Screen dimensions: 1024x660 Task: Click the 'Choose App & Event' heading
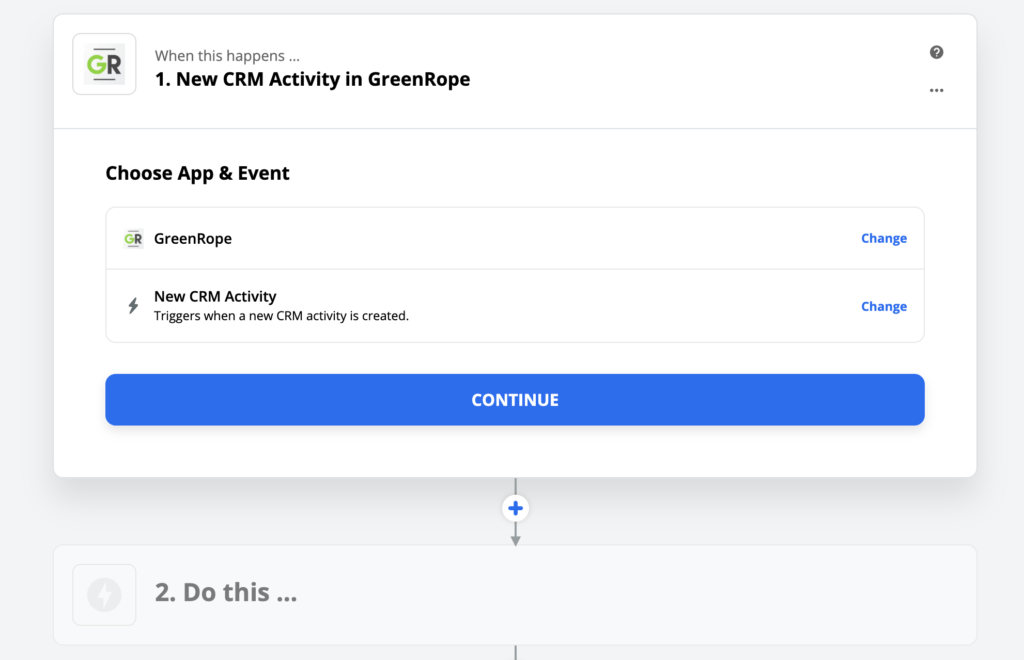(x=197, y=173)
